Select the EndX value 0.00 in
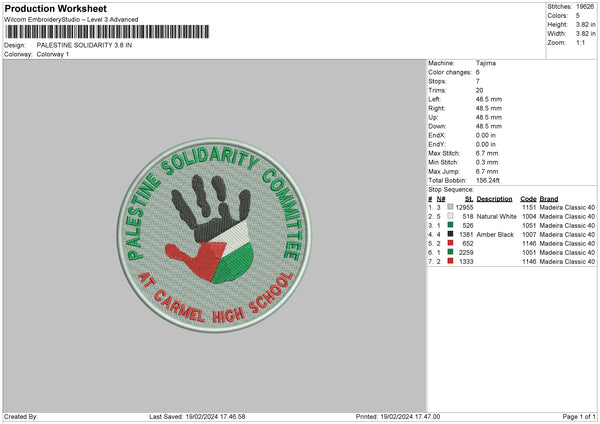Screen dimensions: 600x424 (x=486, y=135)
